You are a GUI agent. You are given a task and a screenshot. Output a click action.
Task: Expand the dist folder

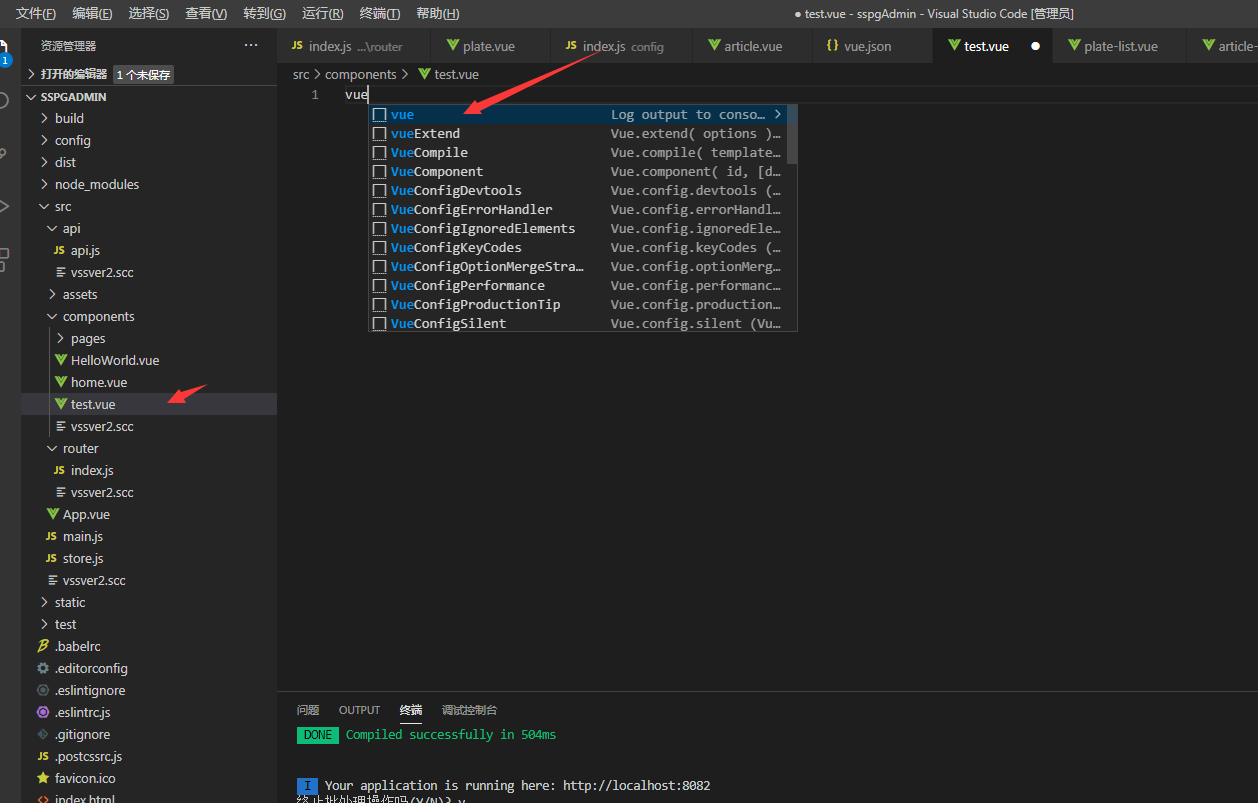[44, 162]
